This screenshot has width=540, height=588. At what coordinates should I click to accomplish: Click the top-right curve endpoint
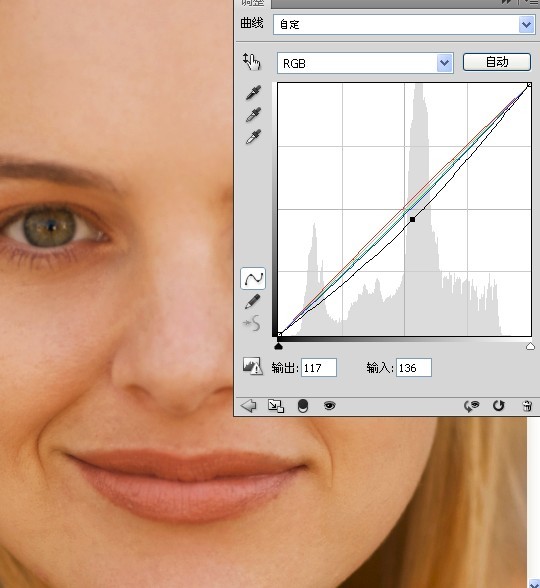tap(529, 85)
